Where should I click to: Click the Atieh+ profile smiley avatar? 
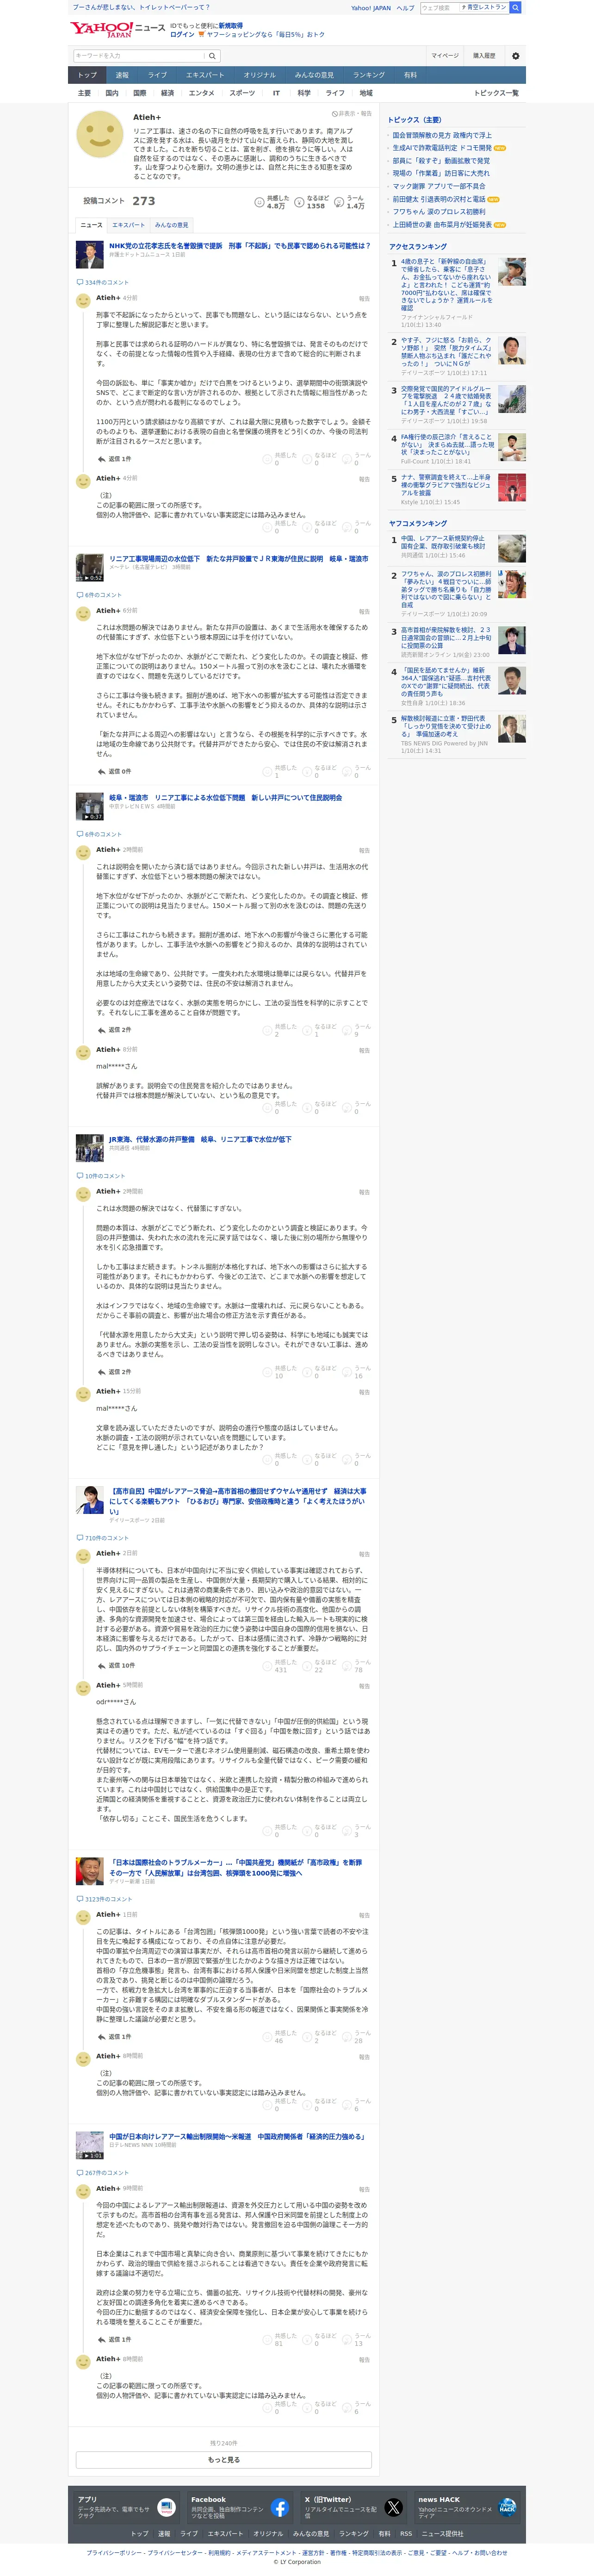click(100, 134)
